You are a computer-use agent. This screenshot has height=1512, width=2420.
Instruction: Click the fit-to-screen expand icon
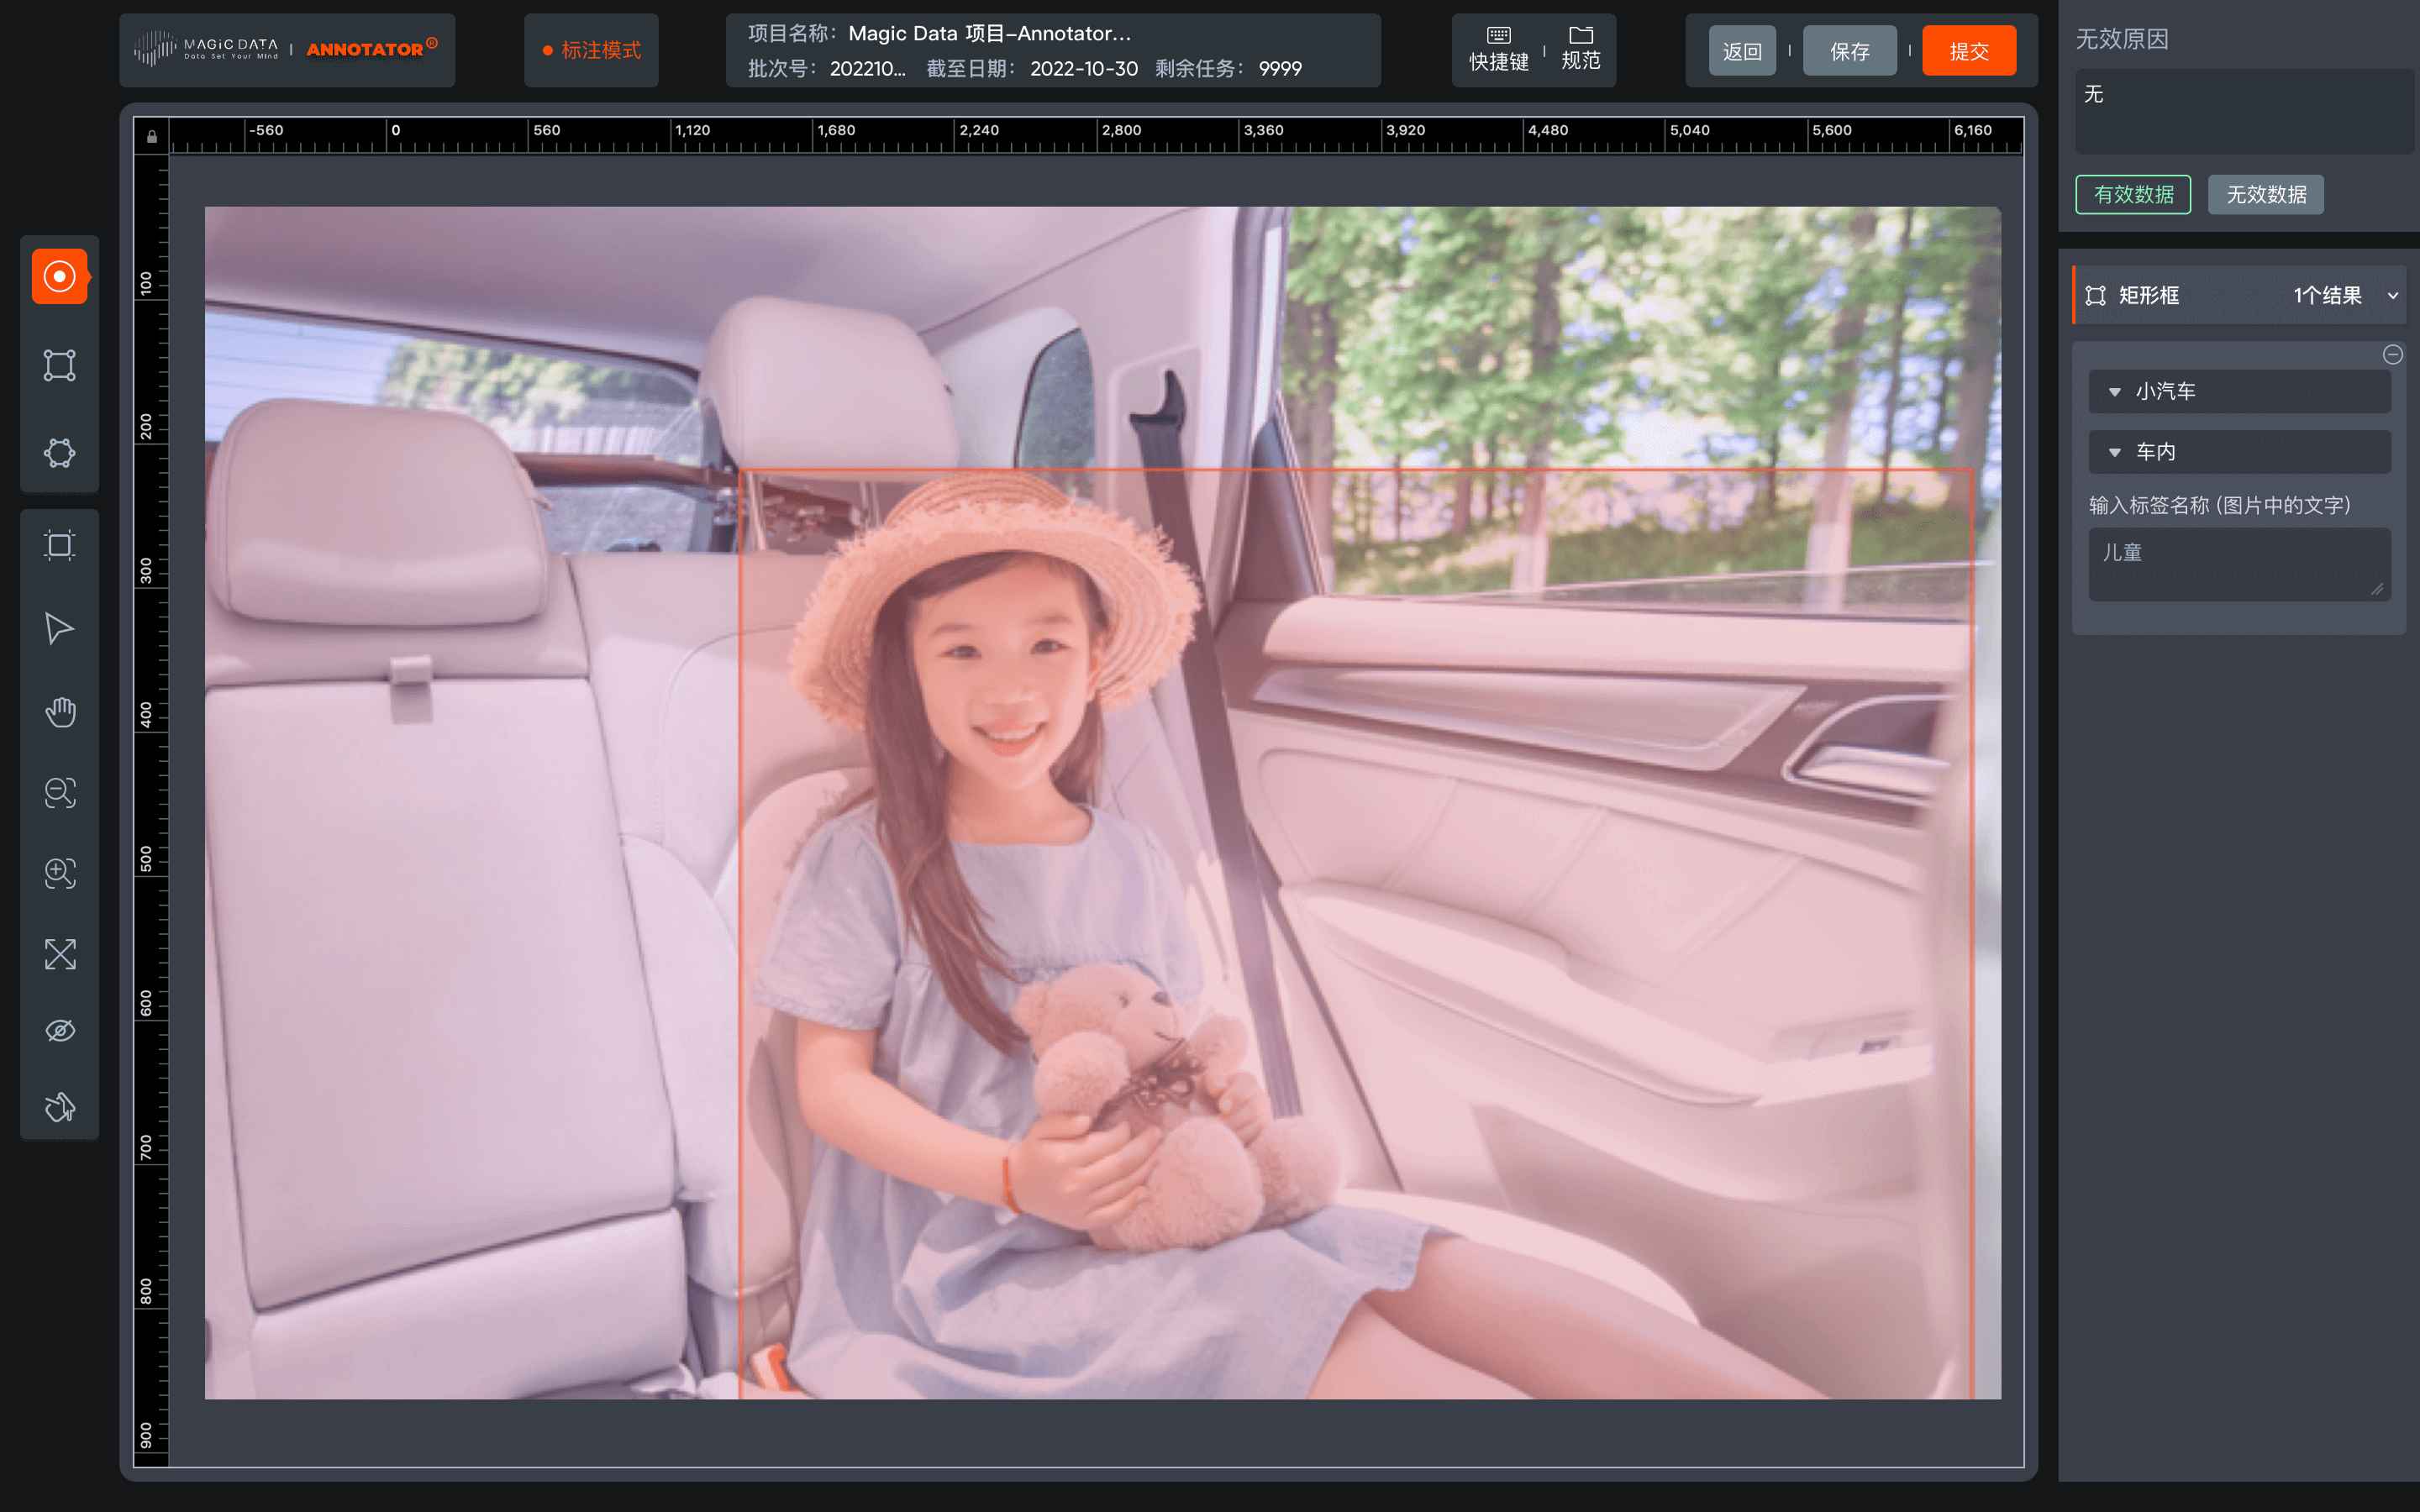tap(60, 953)
